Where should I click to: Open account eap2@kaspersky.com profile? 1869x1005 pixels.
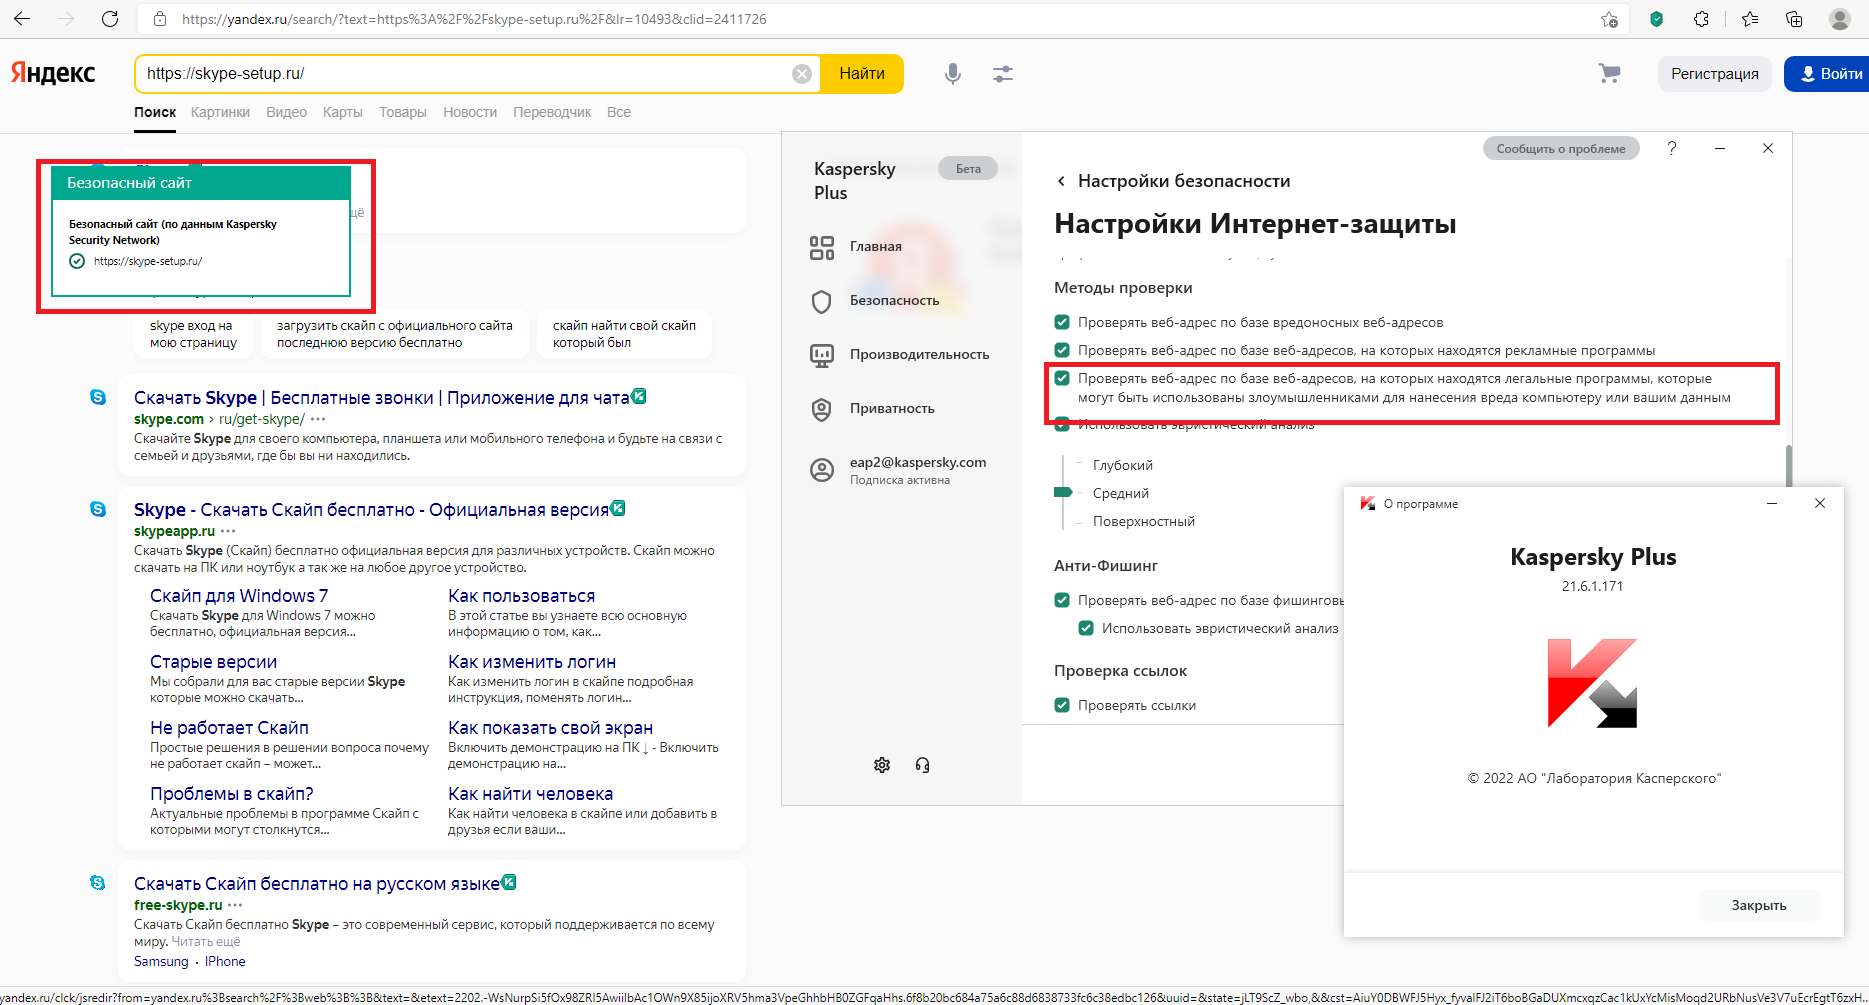pyautogui.click(x=898, y=470)
